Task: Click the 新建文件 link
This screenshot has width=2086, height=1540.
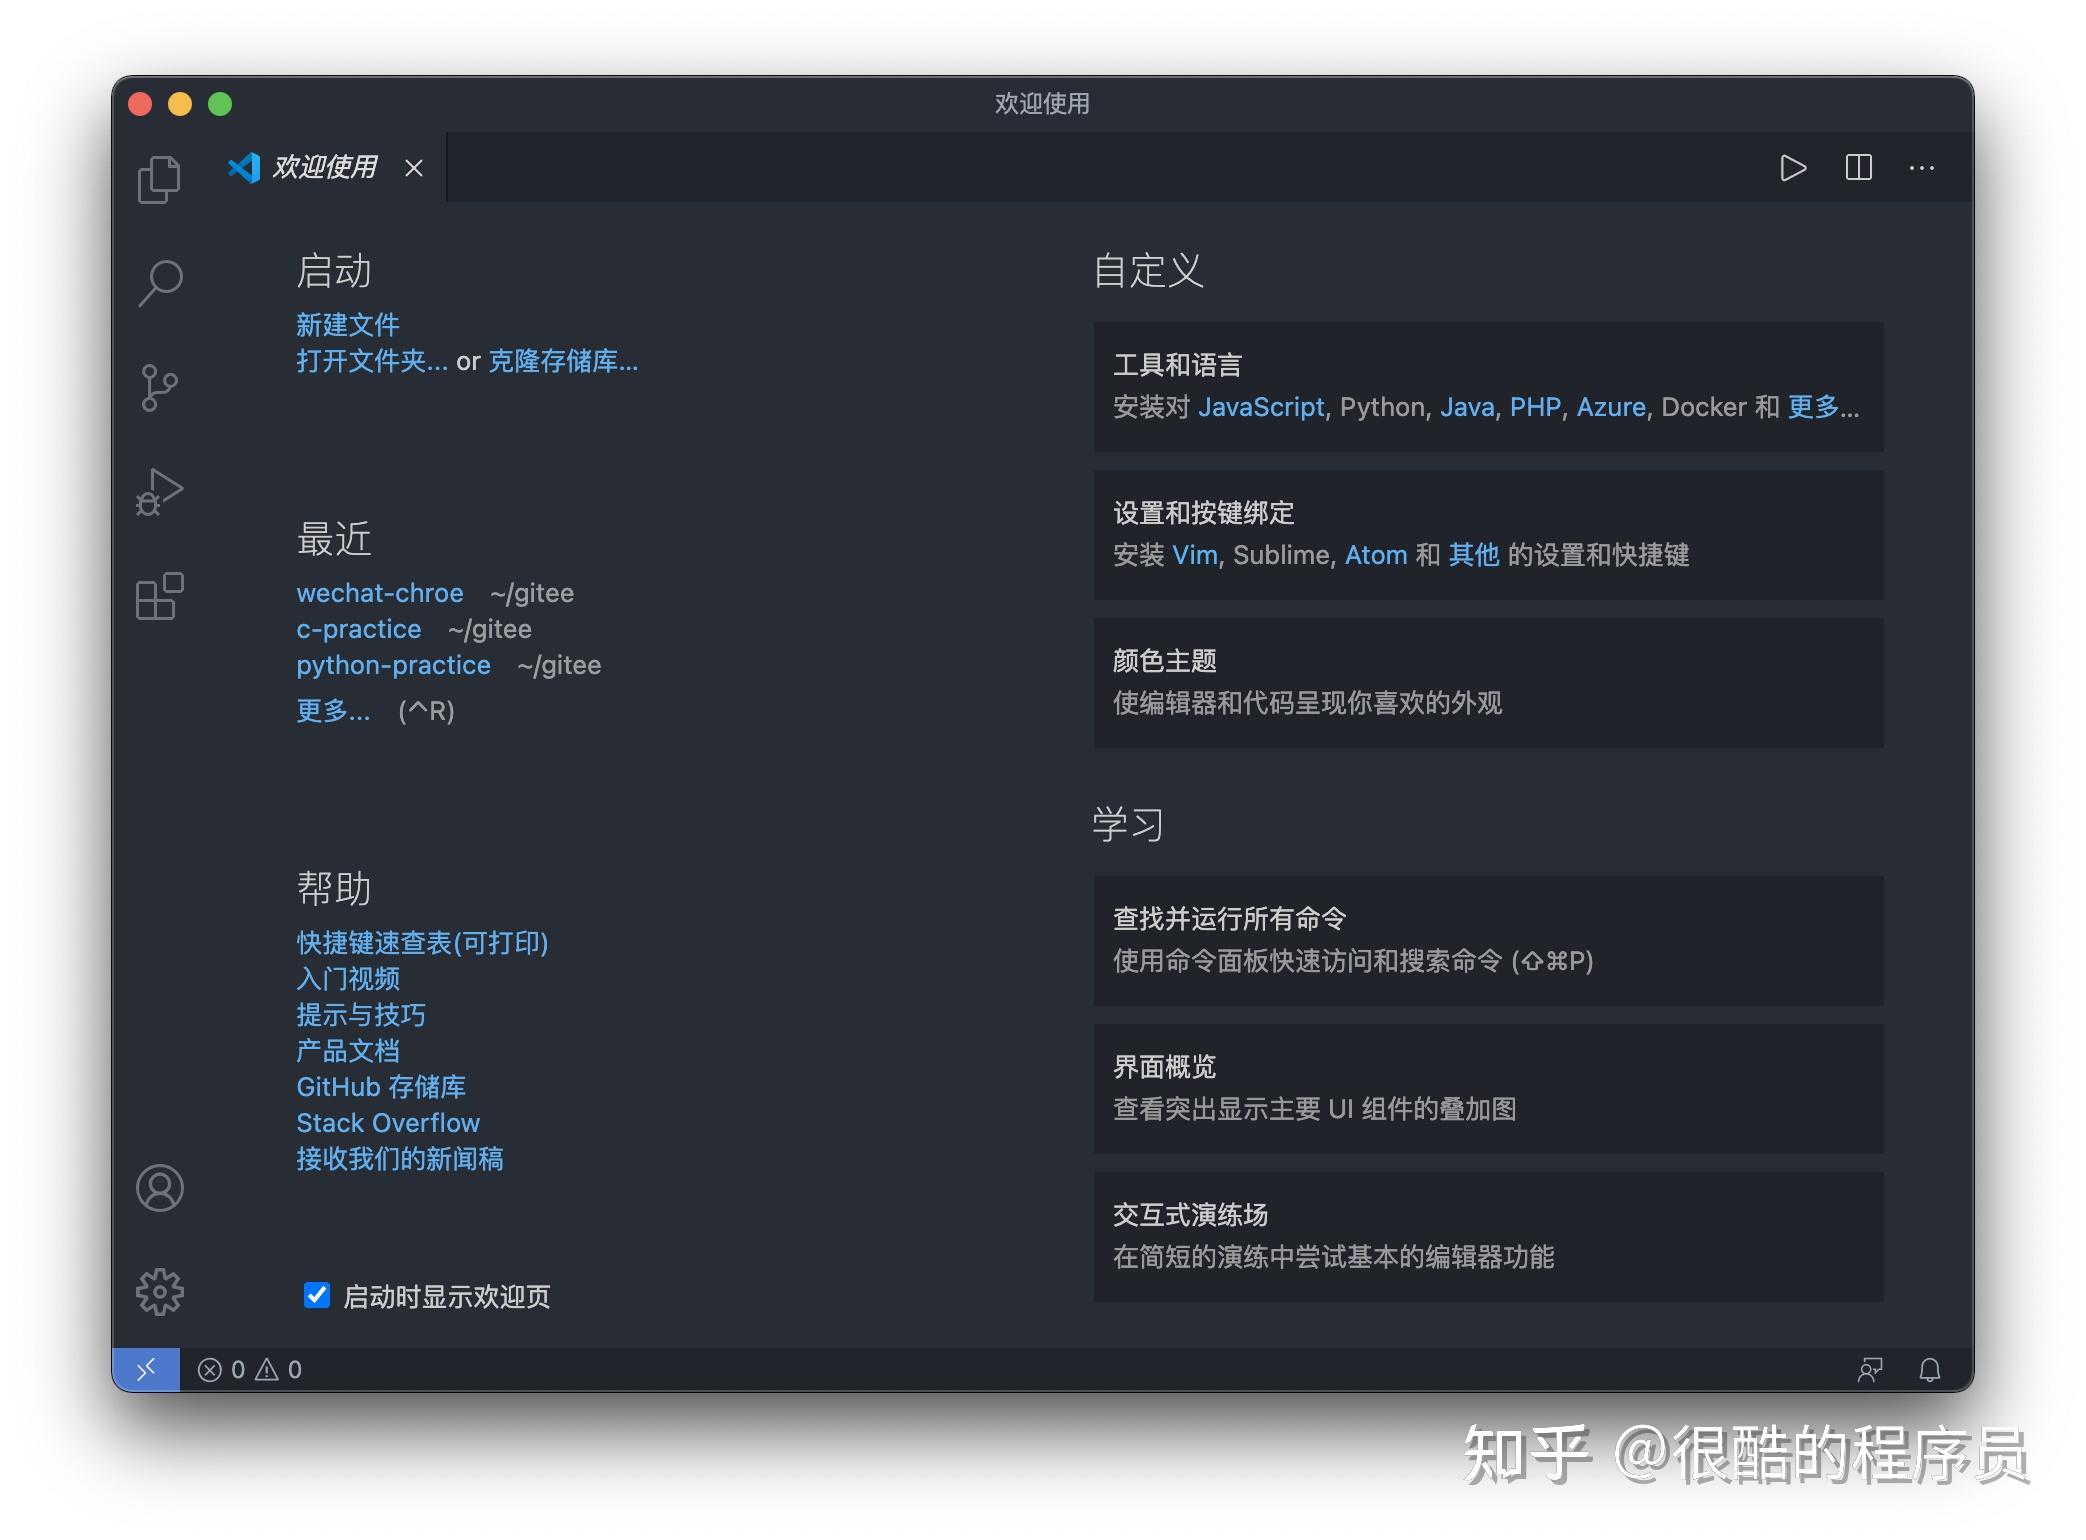Action: 346,324
